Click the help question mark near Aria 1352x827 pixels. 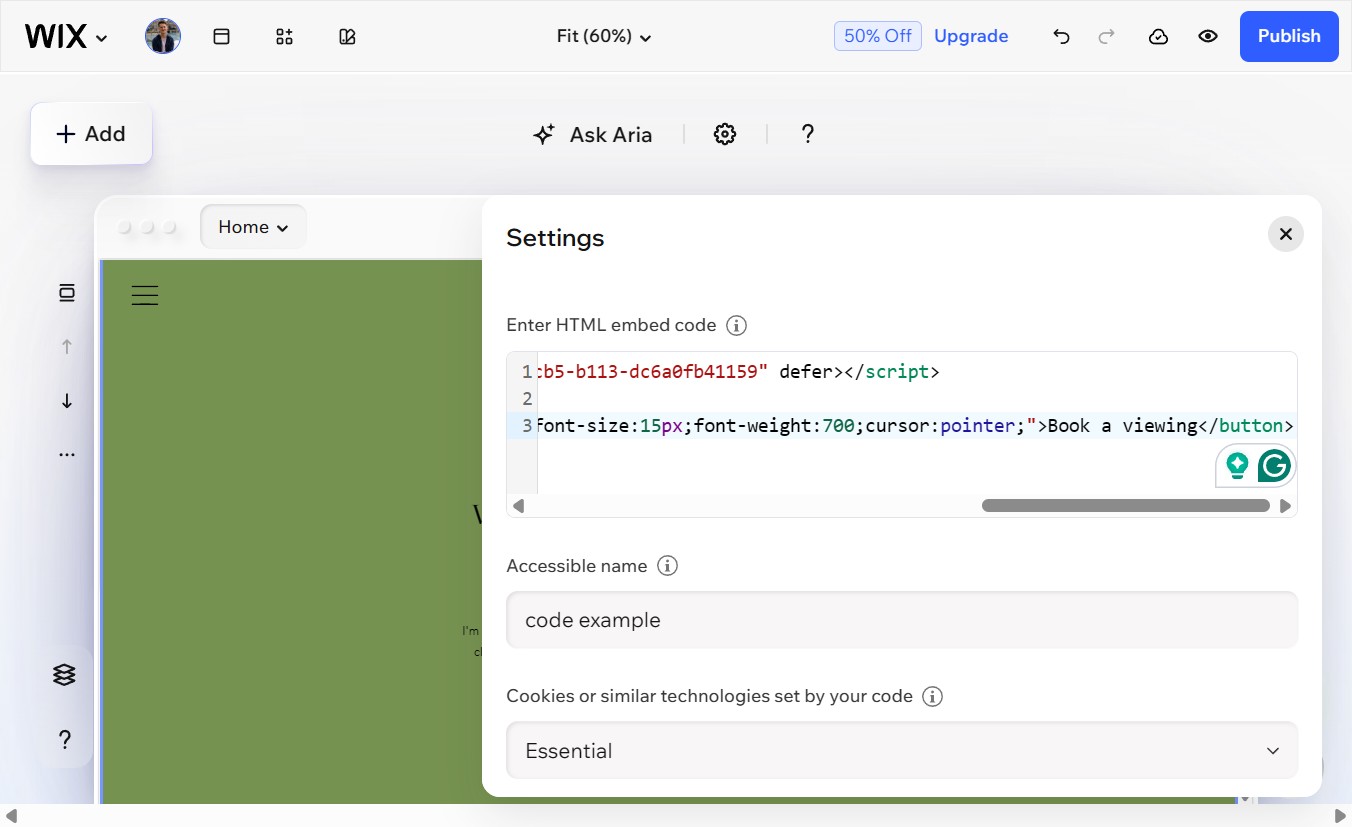pos(808,134)
